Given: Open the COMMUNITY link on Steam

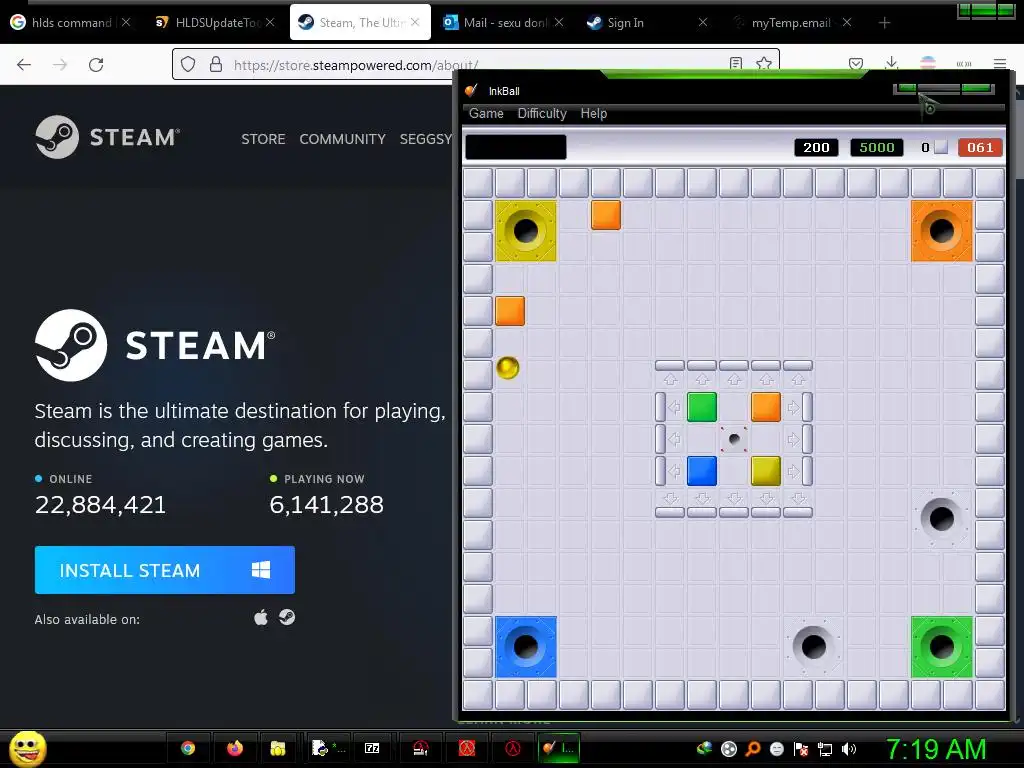Looking at the screenshot, I should [342, 139].
